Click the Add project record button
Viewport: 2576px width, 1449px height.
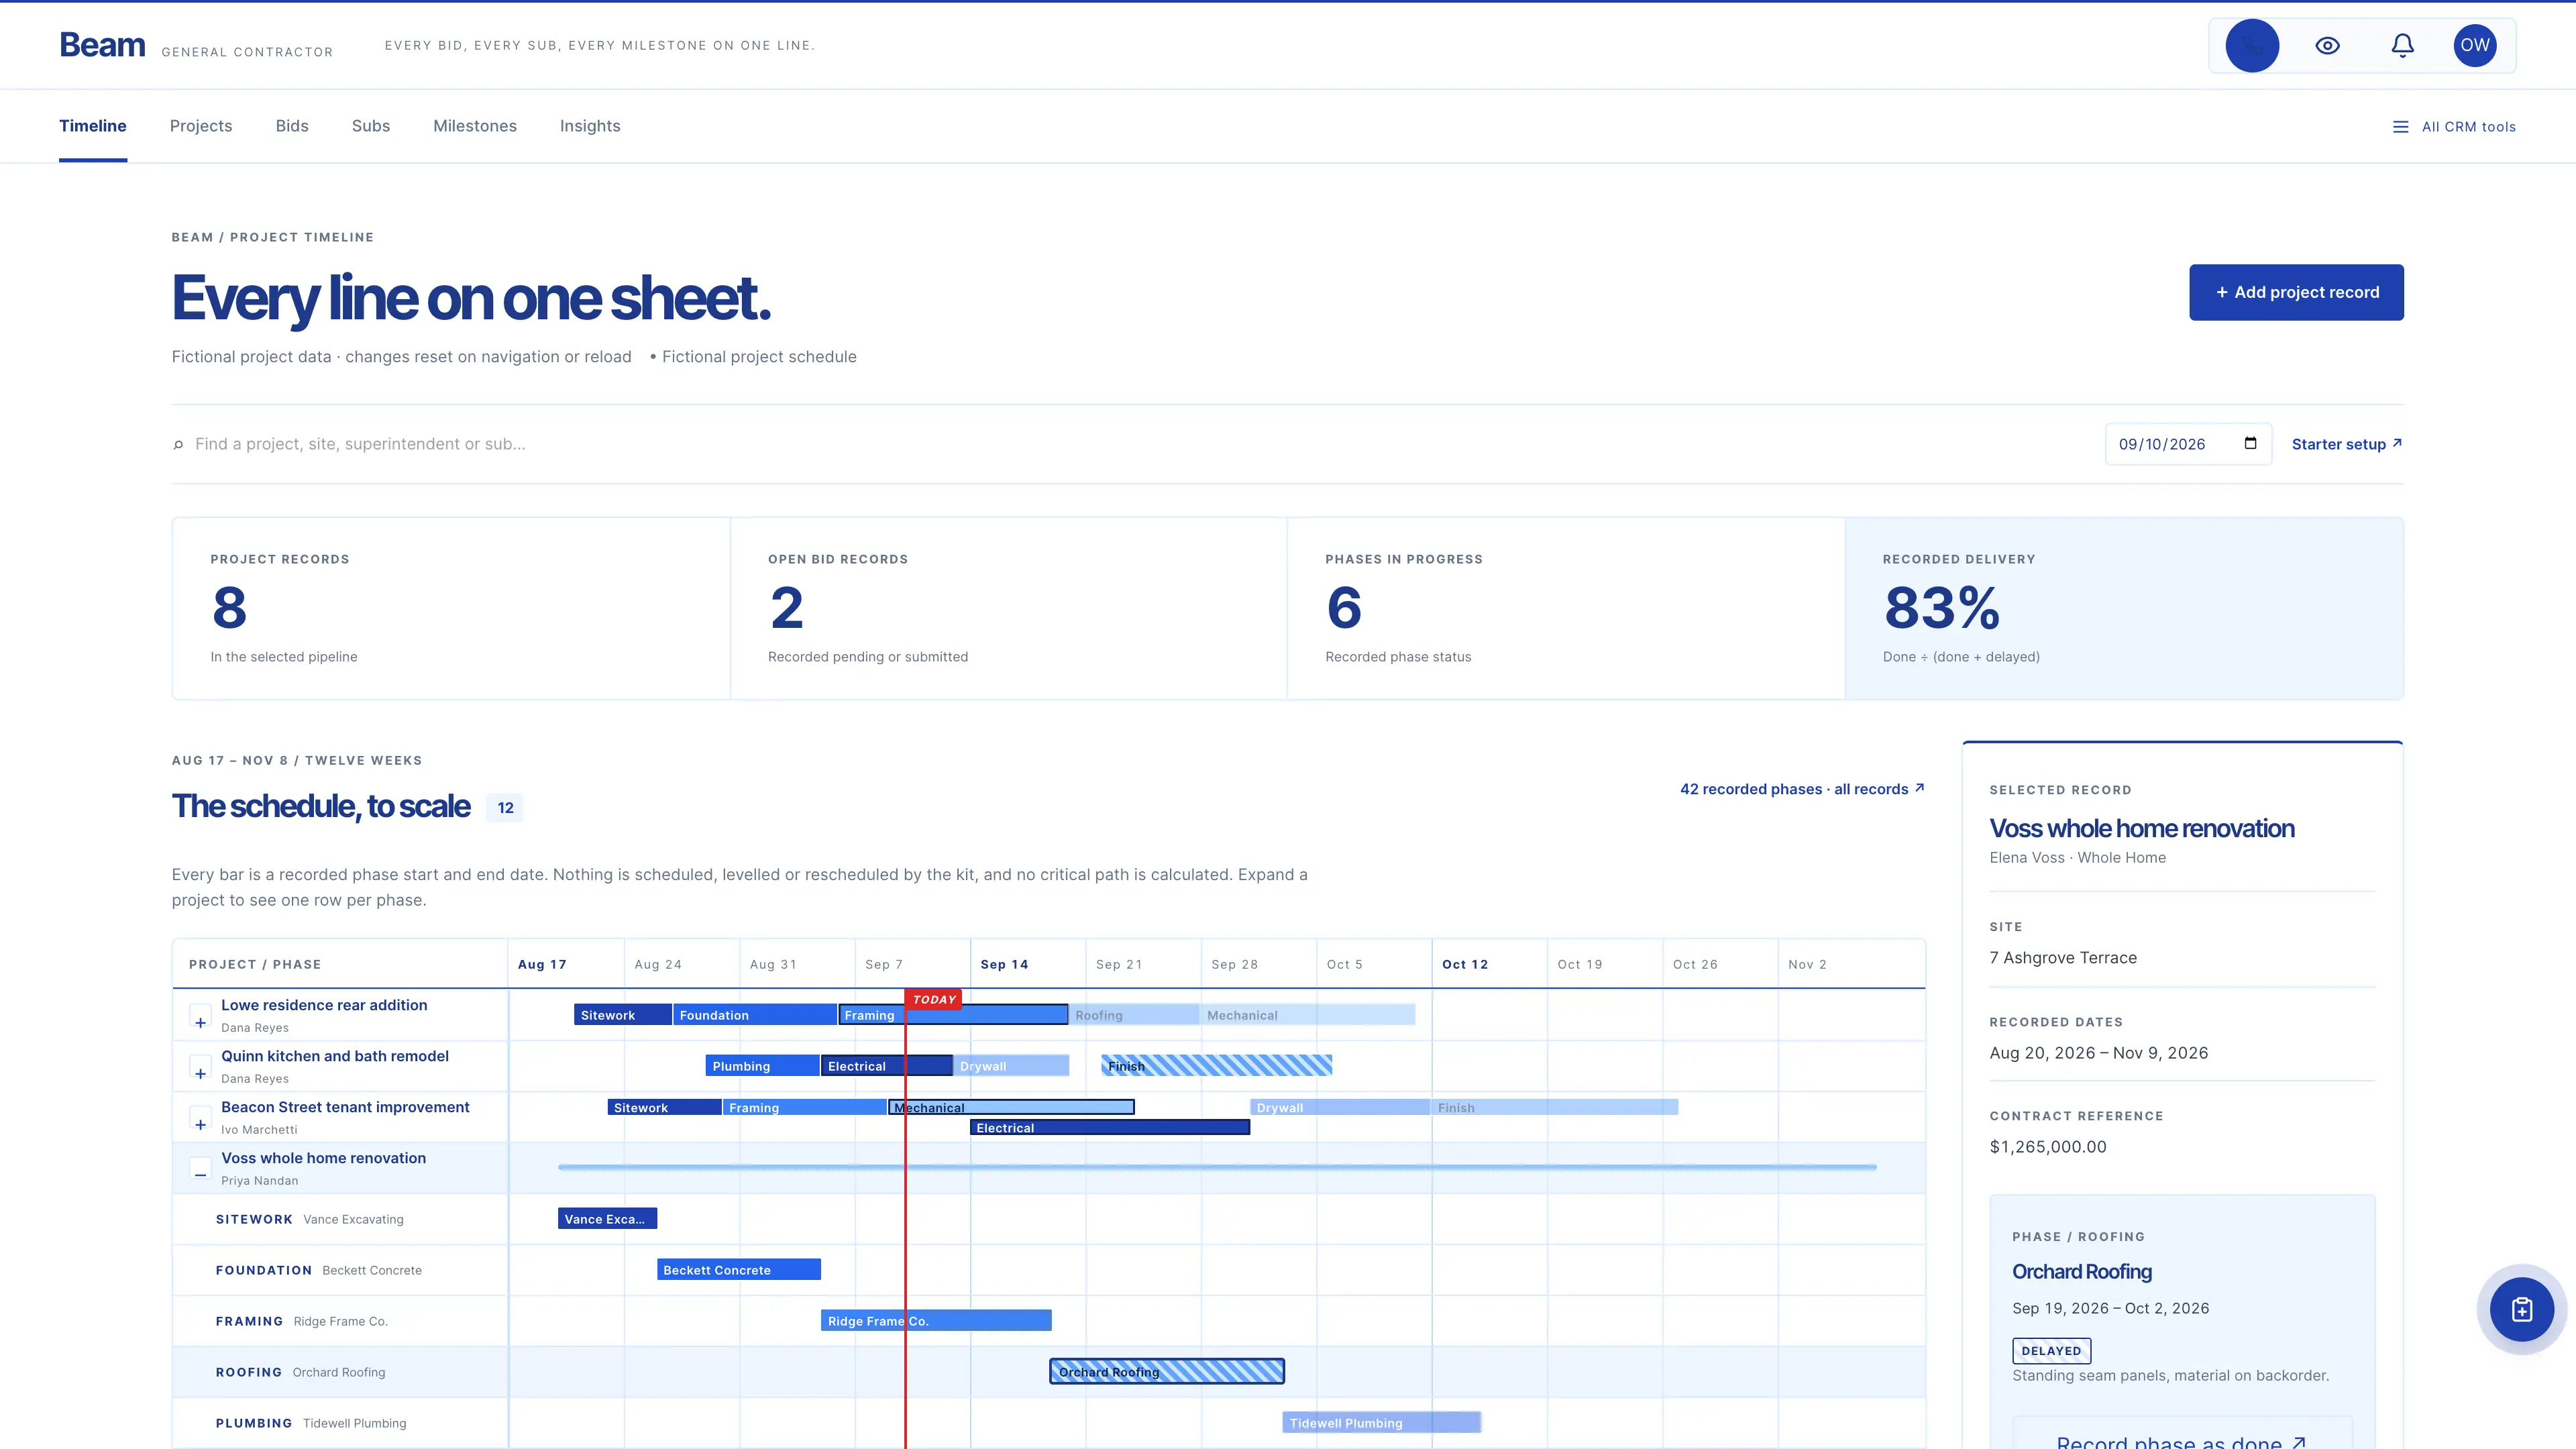pyautogui.click(x=2296, y=292)
